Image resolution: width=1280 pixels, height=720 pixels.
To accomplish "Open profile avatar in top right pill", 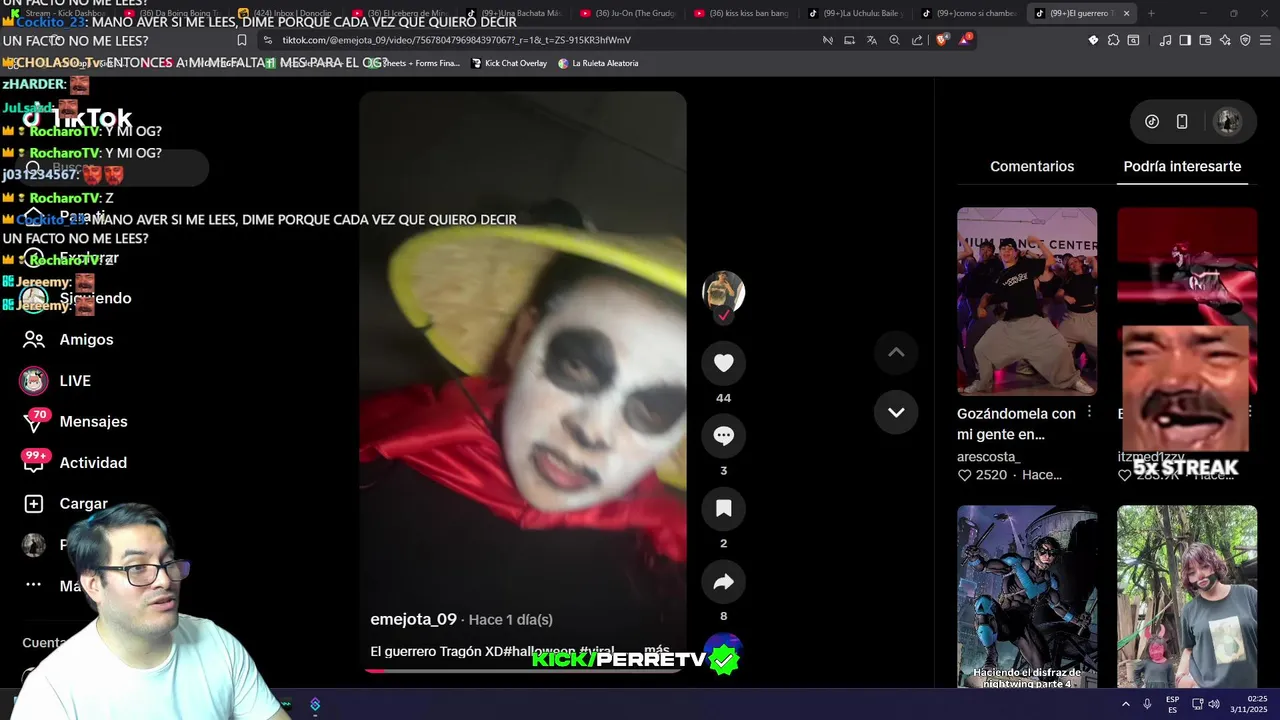I will (1227, 122).
